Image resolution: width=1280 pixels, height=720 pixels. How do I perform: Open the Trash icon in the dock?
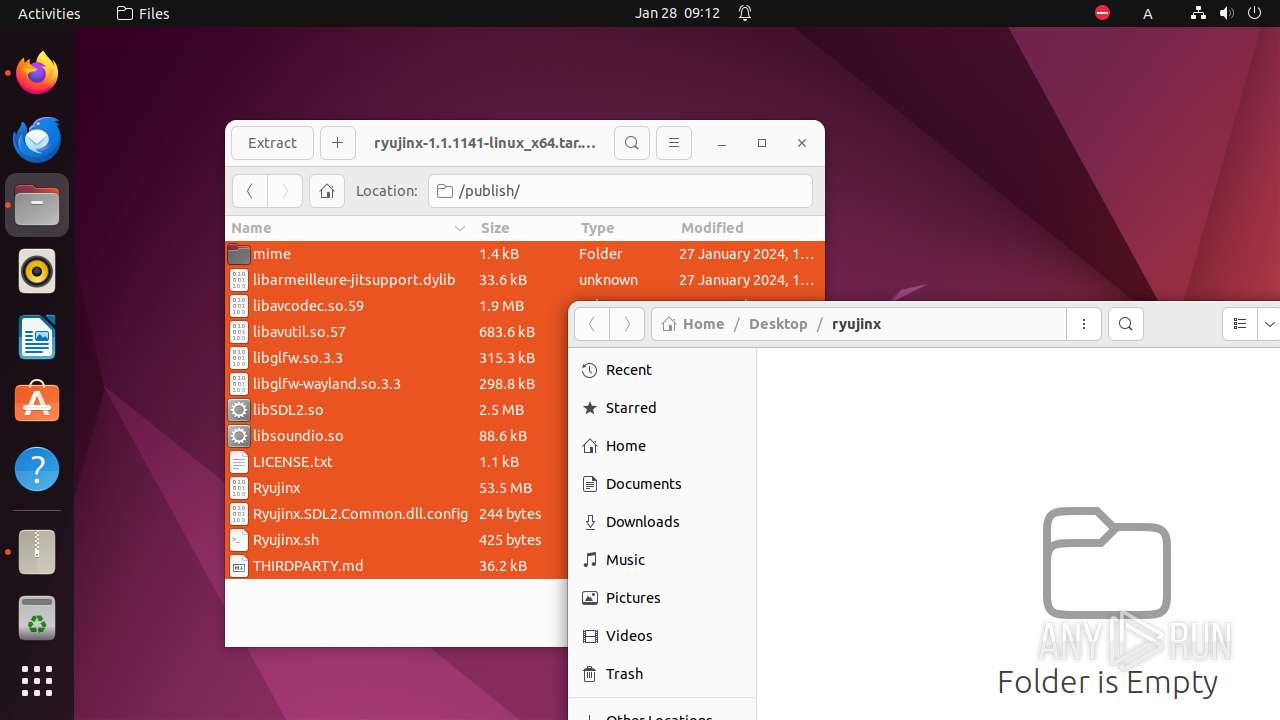point(37,618)
